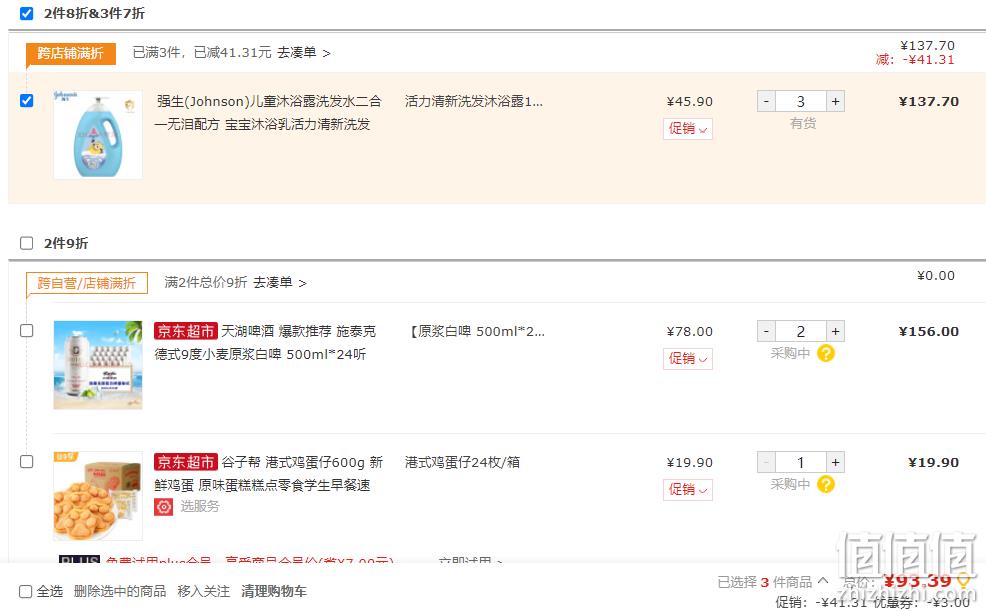Uncheck the Johnson shampoo item checkbox
This screenshot has width=986, height=611.
click(x=26, y=101)
